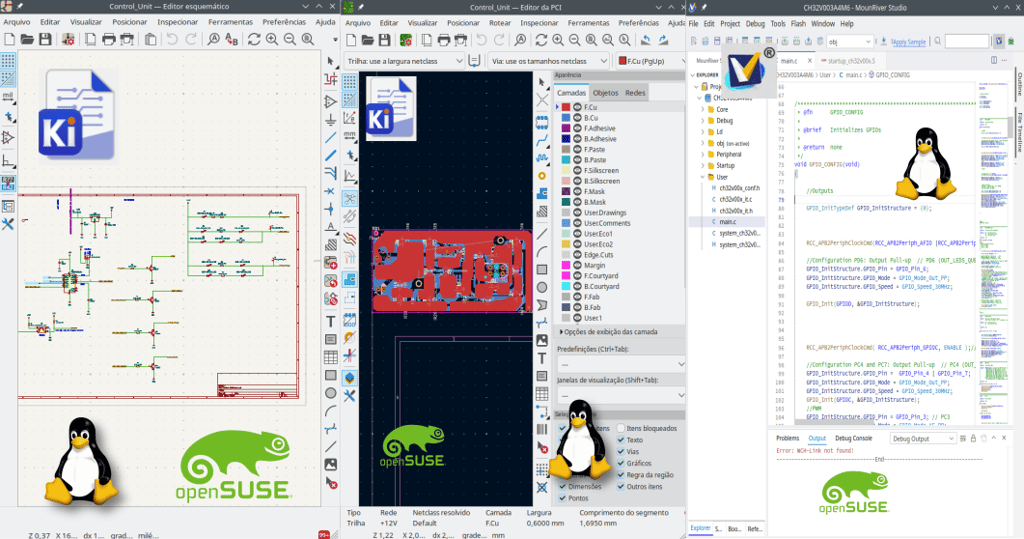The image size is (1024, 539).
Task: Open the via size dropdown
Action: pos(549,61)
